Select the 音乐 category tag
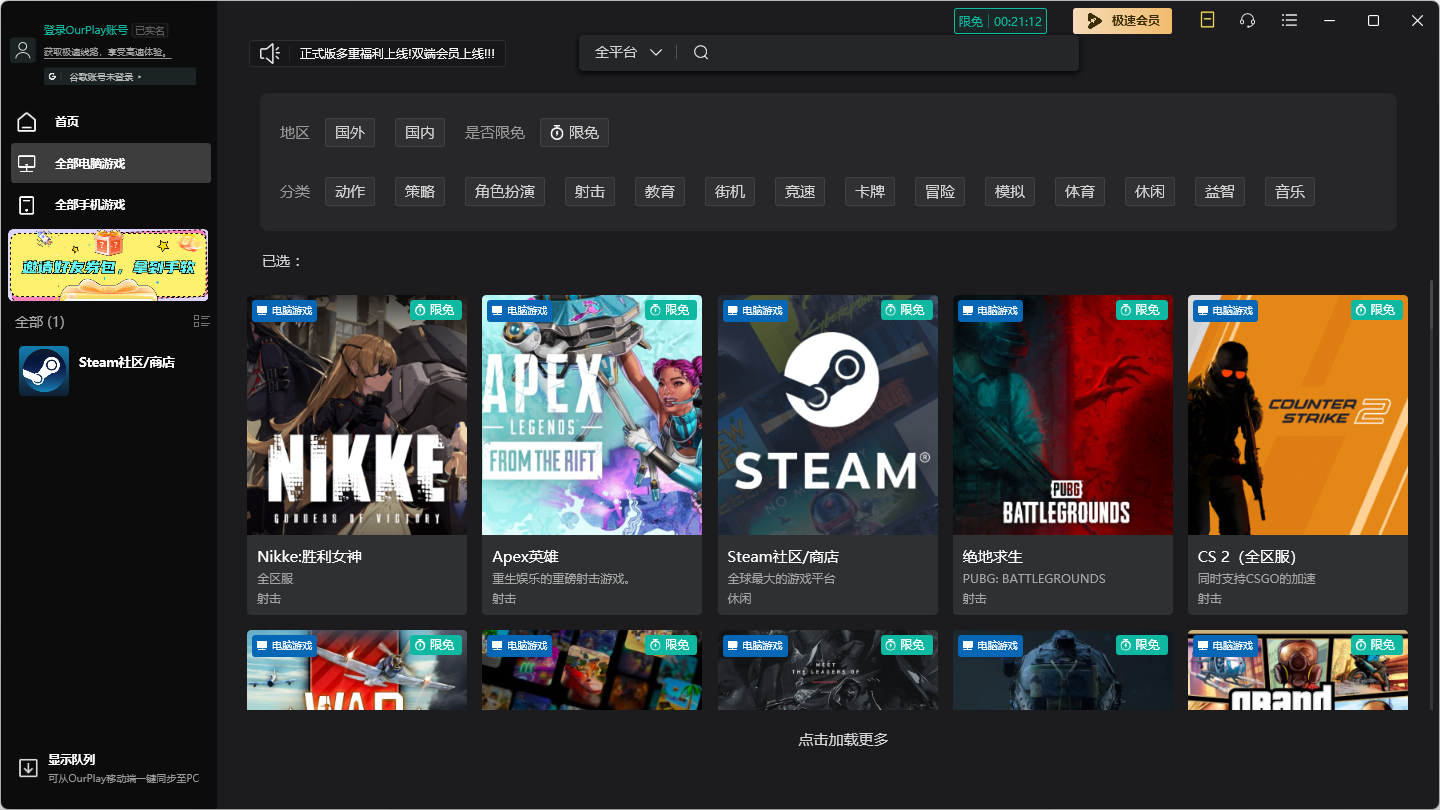1440x810 pixels. point(1290,192)
